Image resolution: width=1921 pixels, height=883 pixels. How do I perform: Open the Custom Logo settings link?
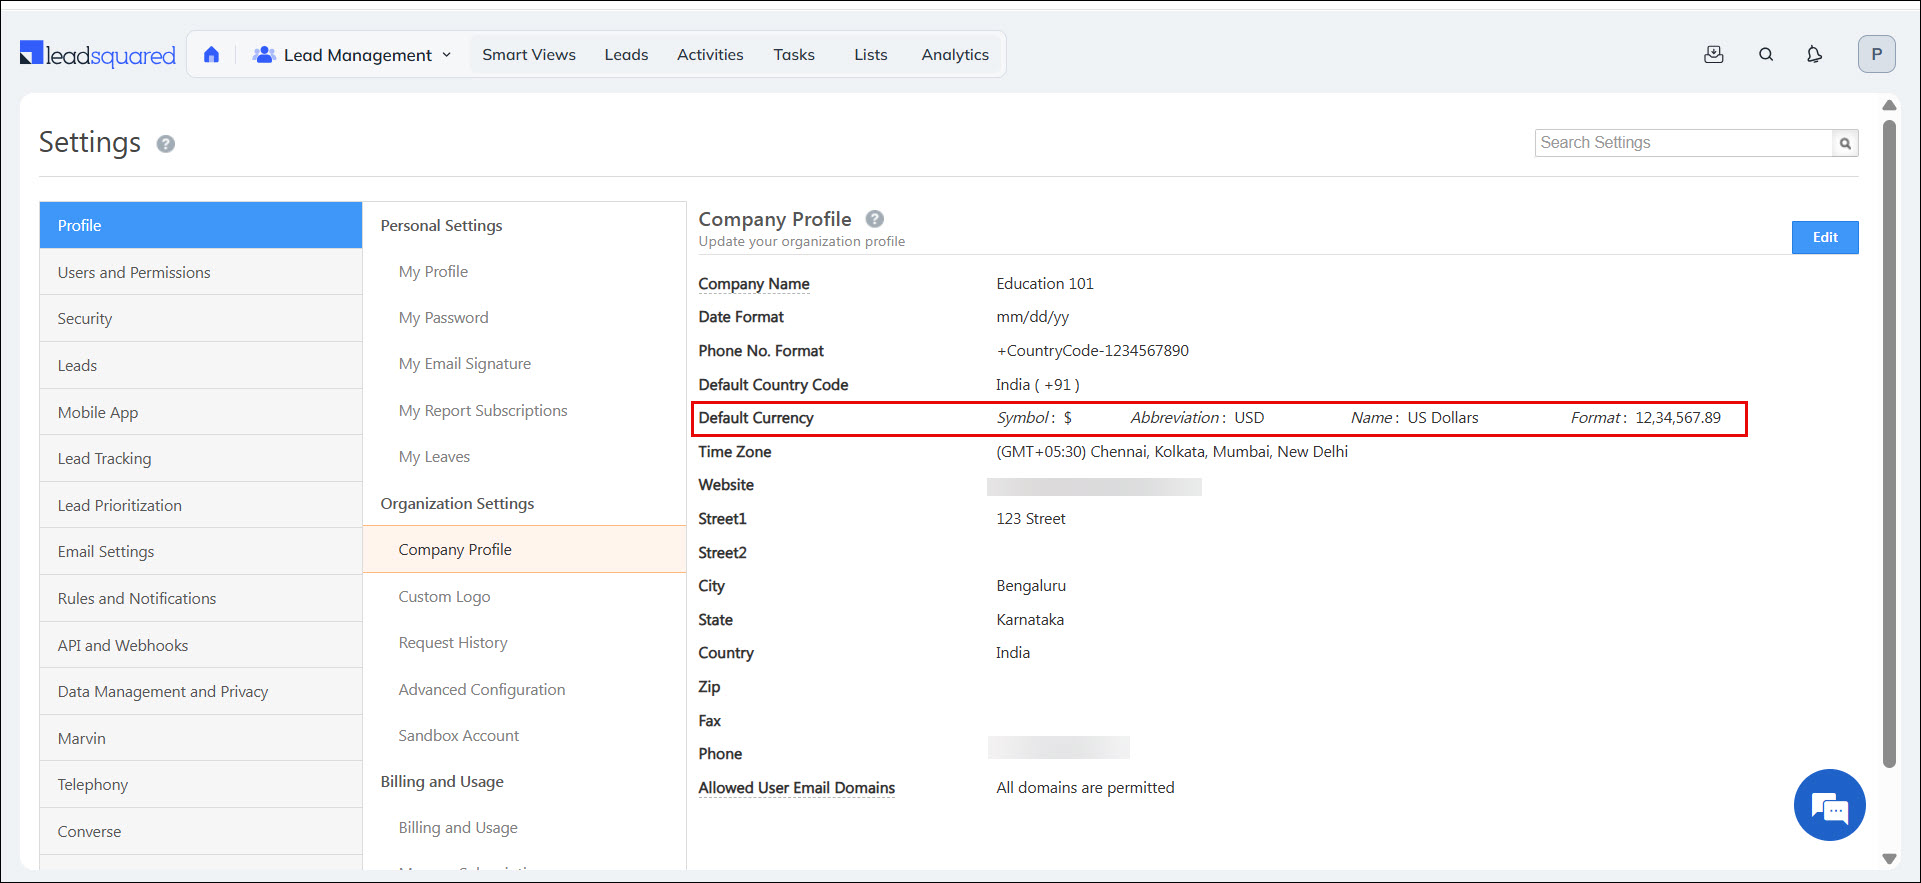pos(444,597)
